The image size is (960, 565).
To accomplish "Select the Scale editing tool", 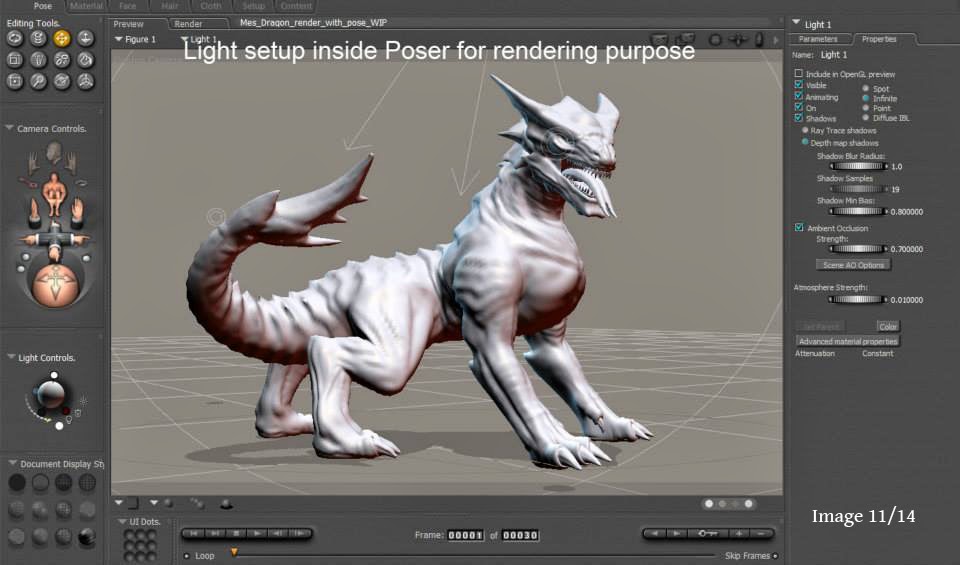I will click(x=15, y=60).
